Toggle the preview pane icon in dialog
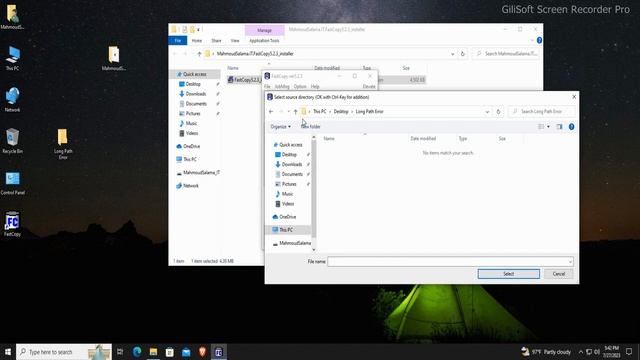This screenshot has height=360, width=640. tap(559, 127)
